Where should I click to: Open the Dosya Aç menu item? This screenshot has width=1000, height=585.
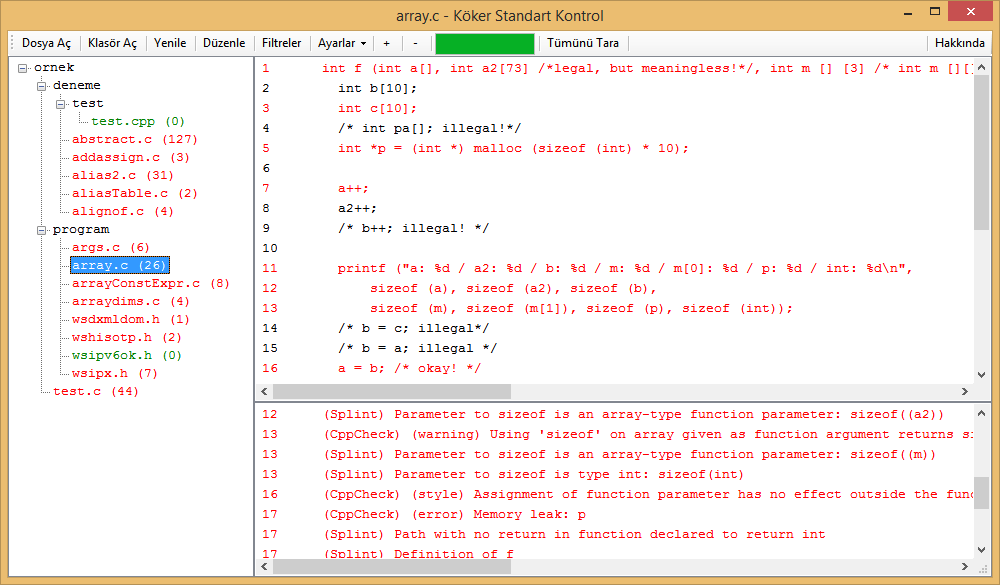click(x=46, y=43)
